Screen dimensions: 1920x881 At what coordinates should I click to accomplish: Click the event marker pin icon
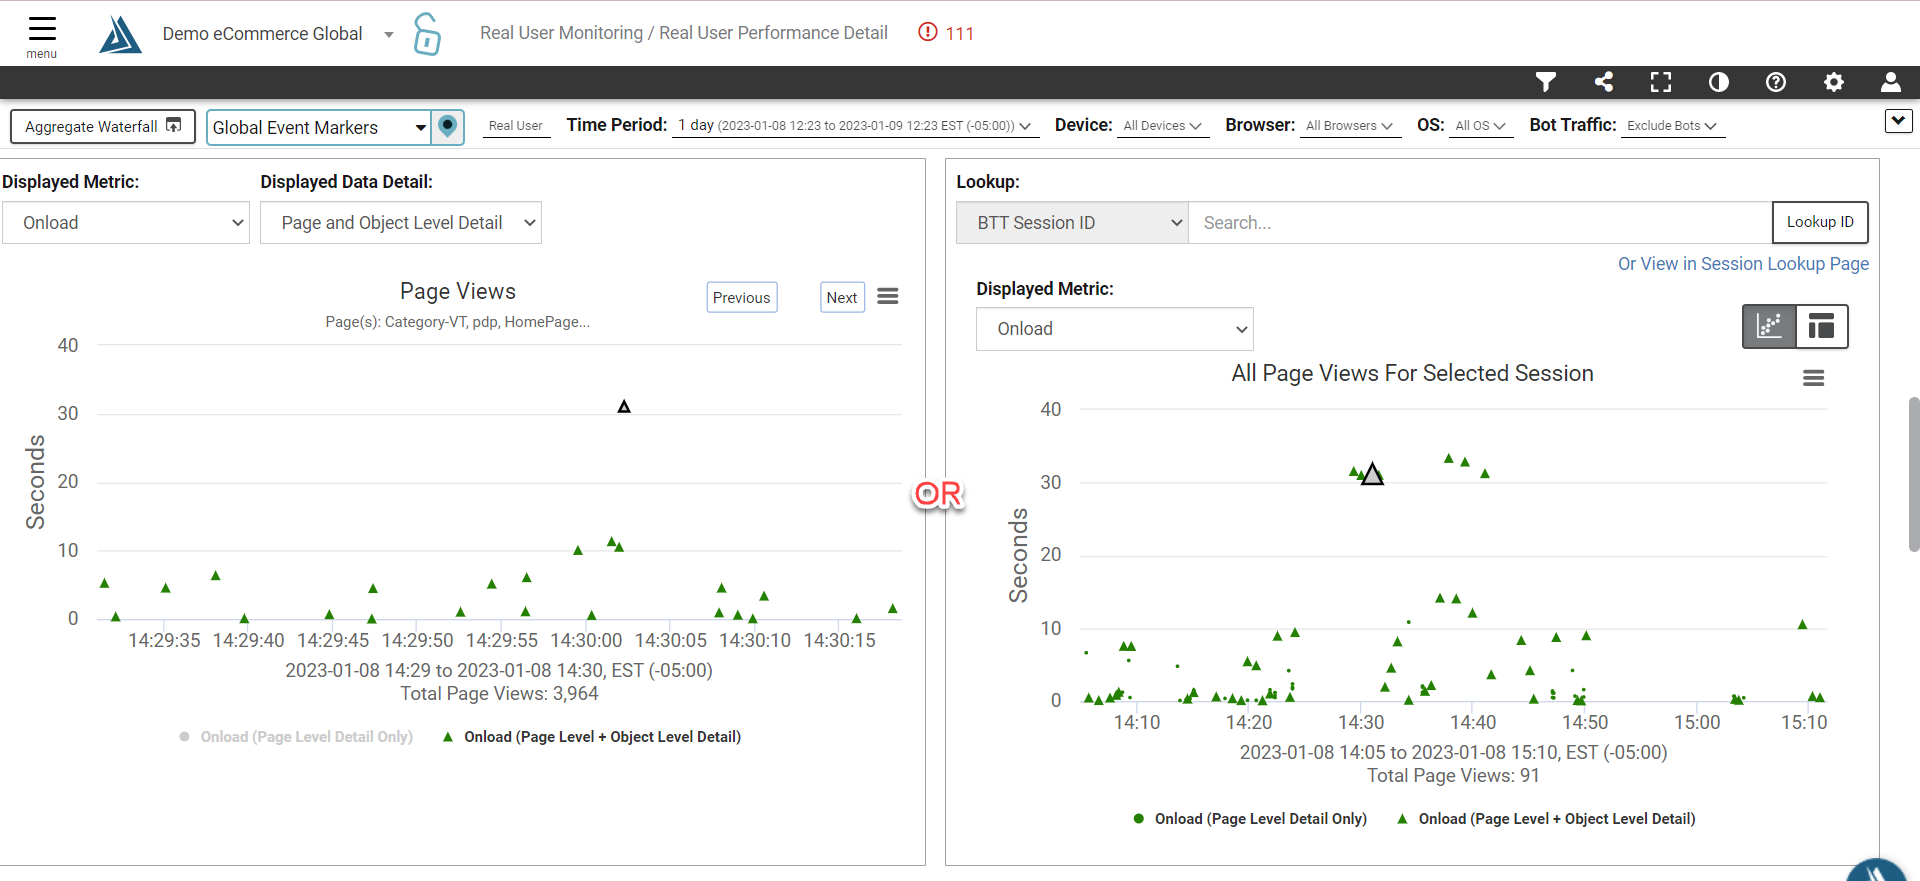click(448, 127)
